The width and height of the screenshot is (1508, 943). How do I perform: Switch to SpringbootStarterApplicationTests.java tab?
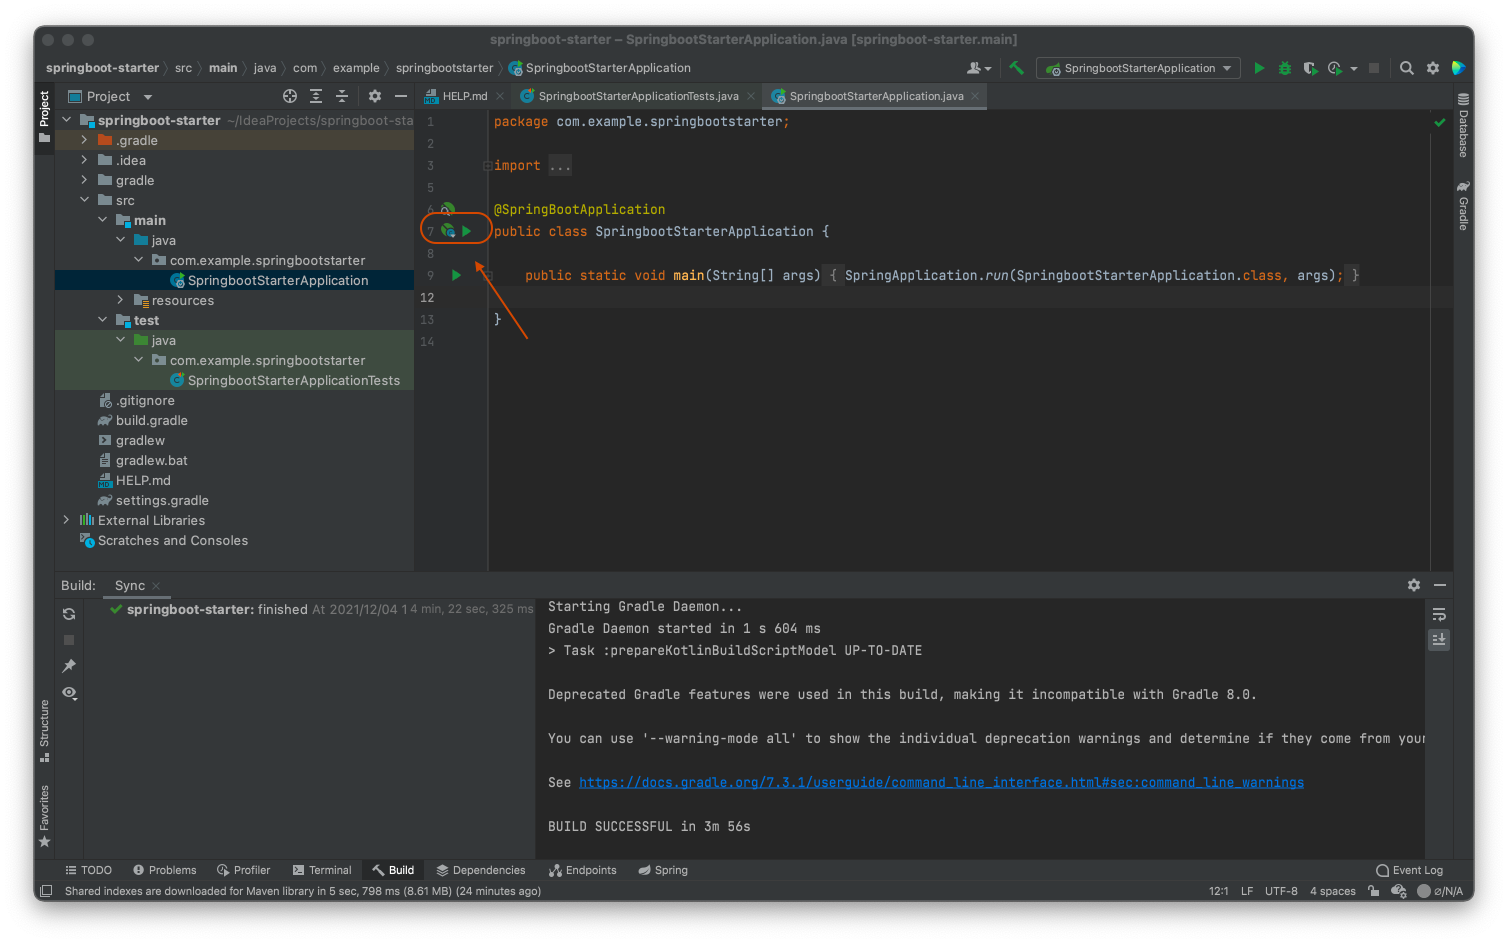coord(637,96)
